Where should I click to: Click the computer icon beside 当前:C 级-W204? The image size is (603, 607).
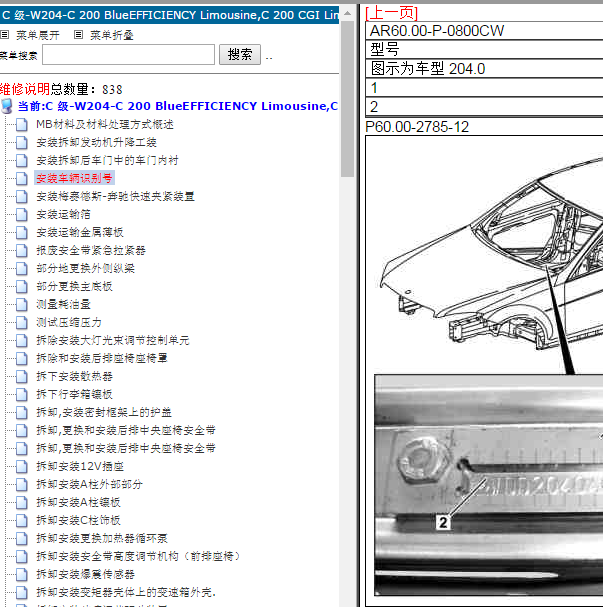coord(7,106)
